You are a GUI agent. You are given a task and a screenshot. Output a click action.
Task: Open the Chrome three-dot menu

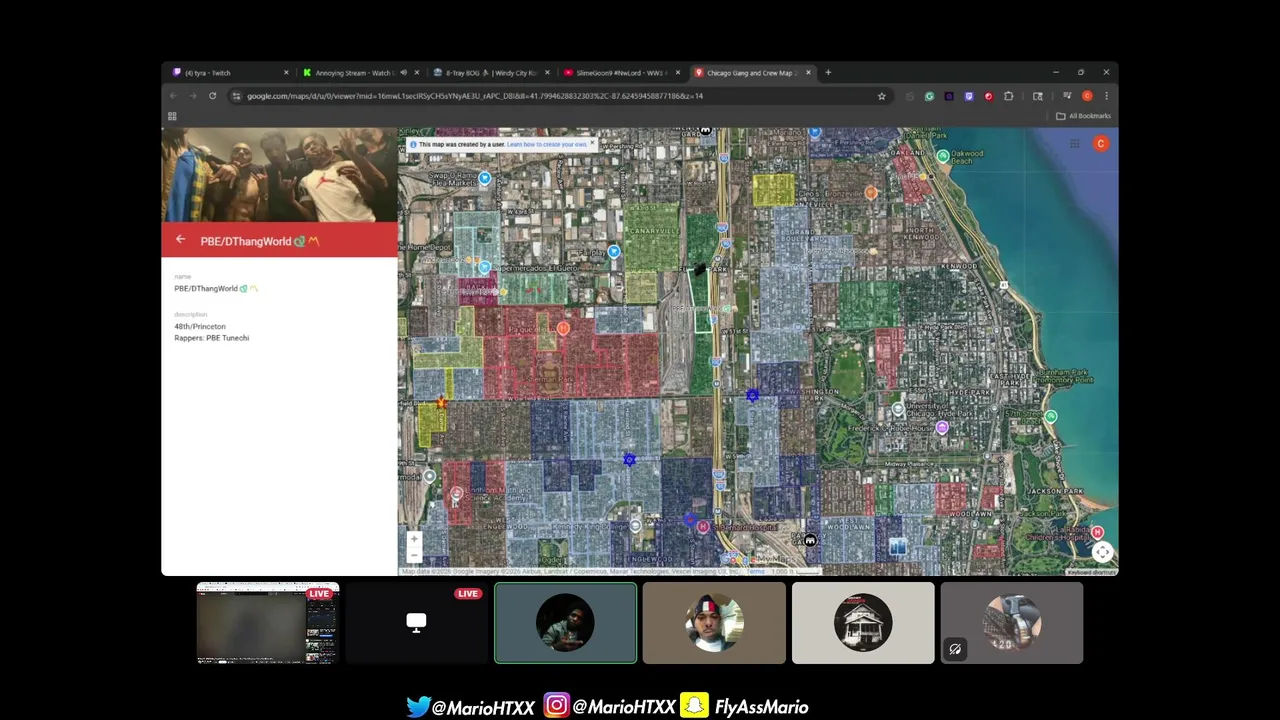pos(1106,96)
